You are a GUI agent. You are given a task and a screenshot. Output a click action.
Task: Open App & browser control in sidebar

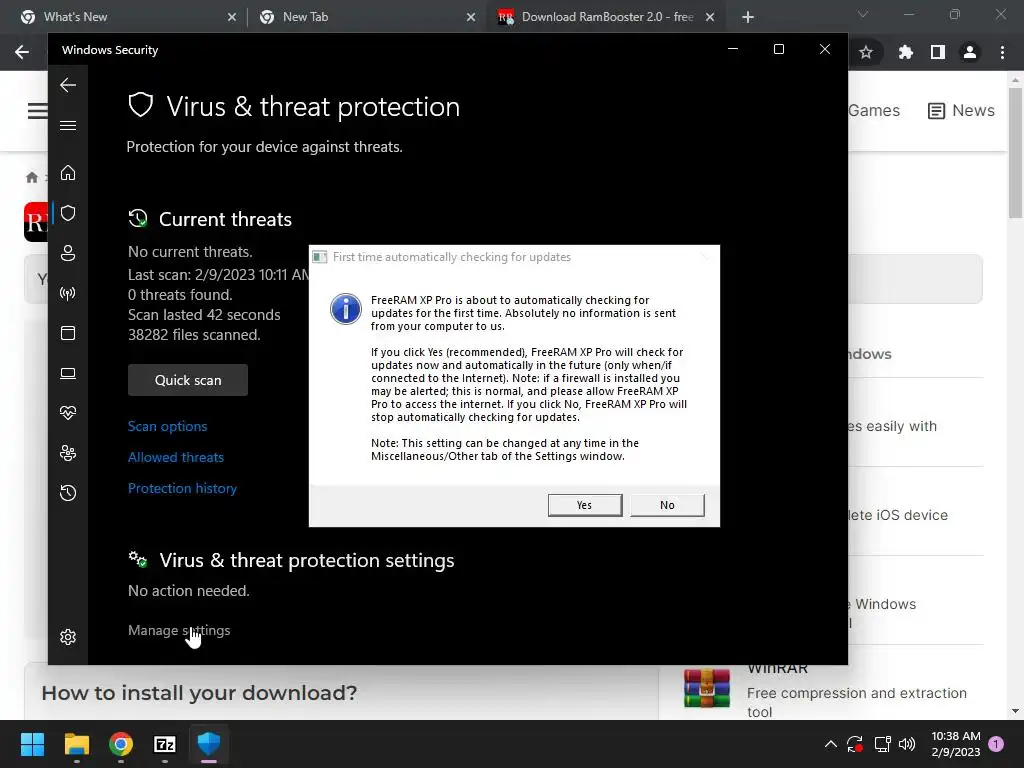click(x=68, y=333)
